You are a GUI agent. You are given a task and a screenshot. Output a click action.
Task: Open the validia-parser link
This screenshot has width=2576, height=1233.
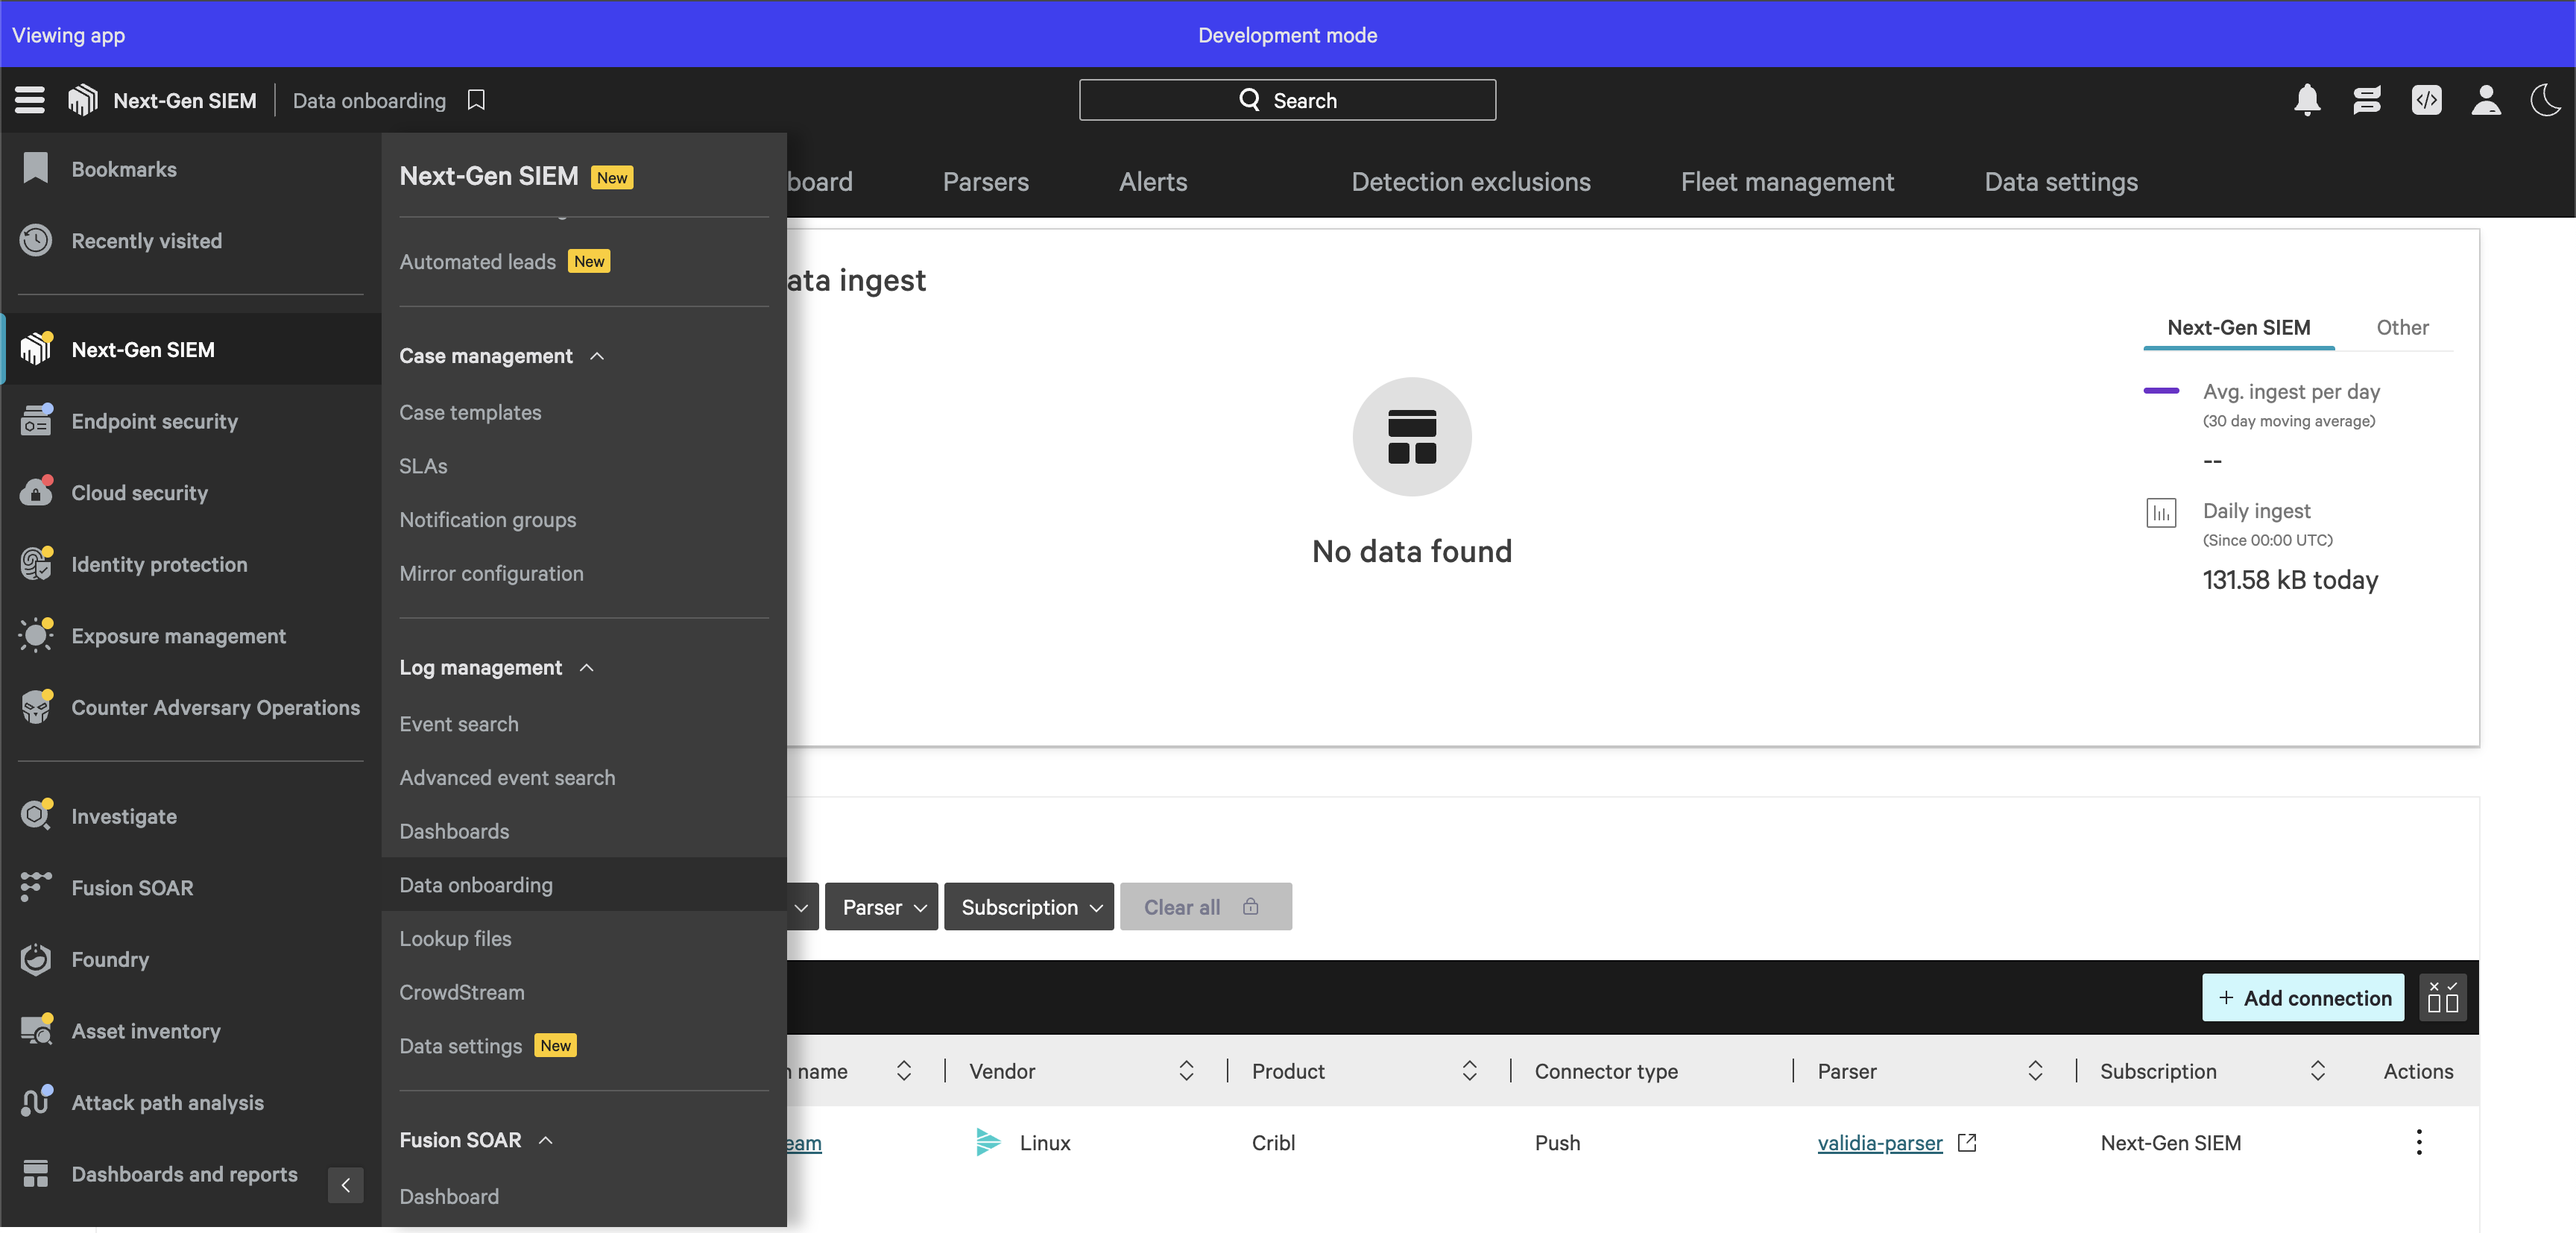tap(1879, 1142)
